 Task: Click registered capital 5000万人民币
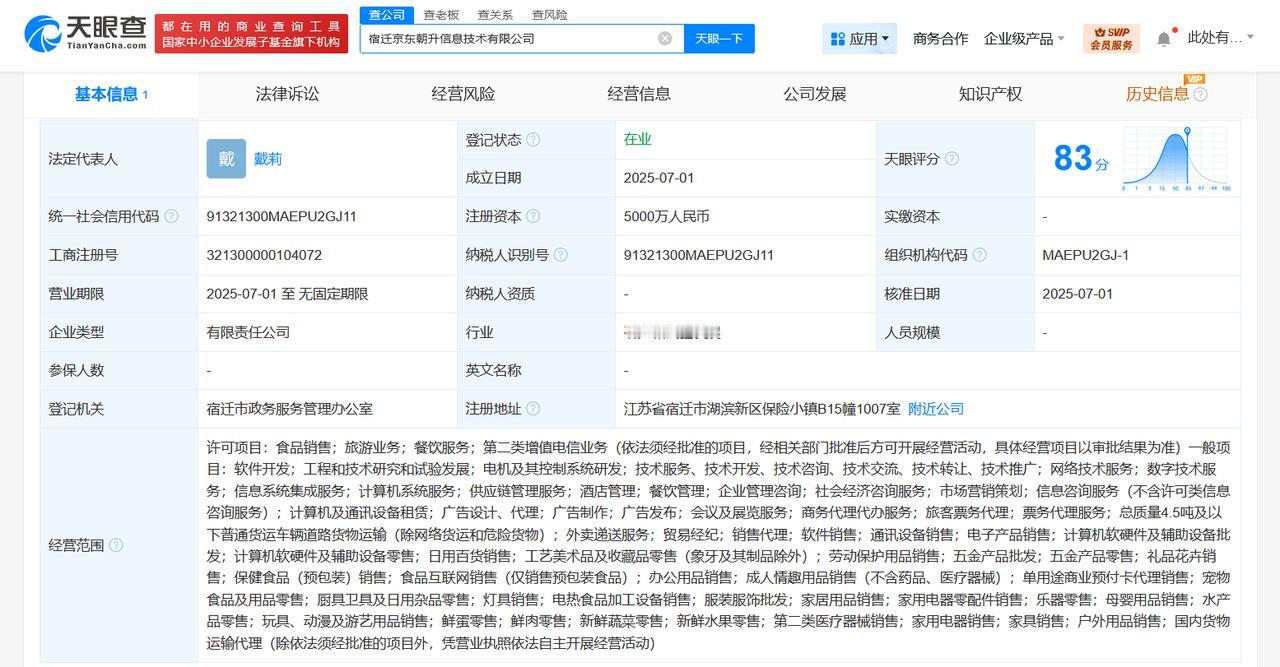click(666, 216)
